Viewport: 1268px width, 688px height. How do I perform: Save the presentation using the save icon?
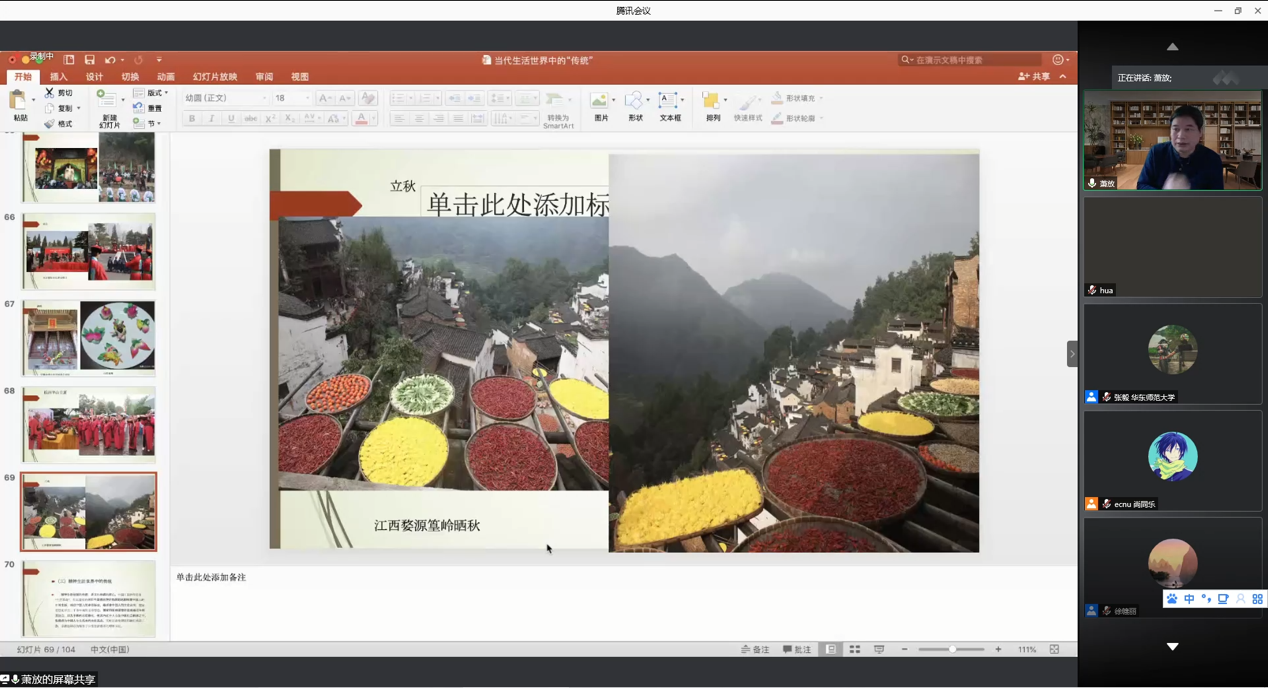click(89, 60)
